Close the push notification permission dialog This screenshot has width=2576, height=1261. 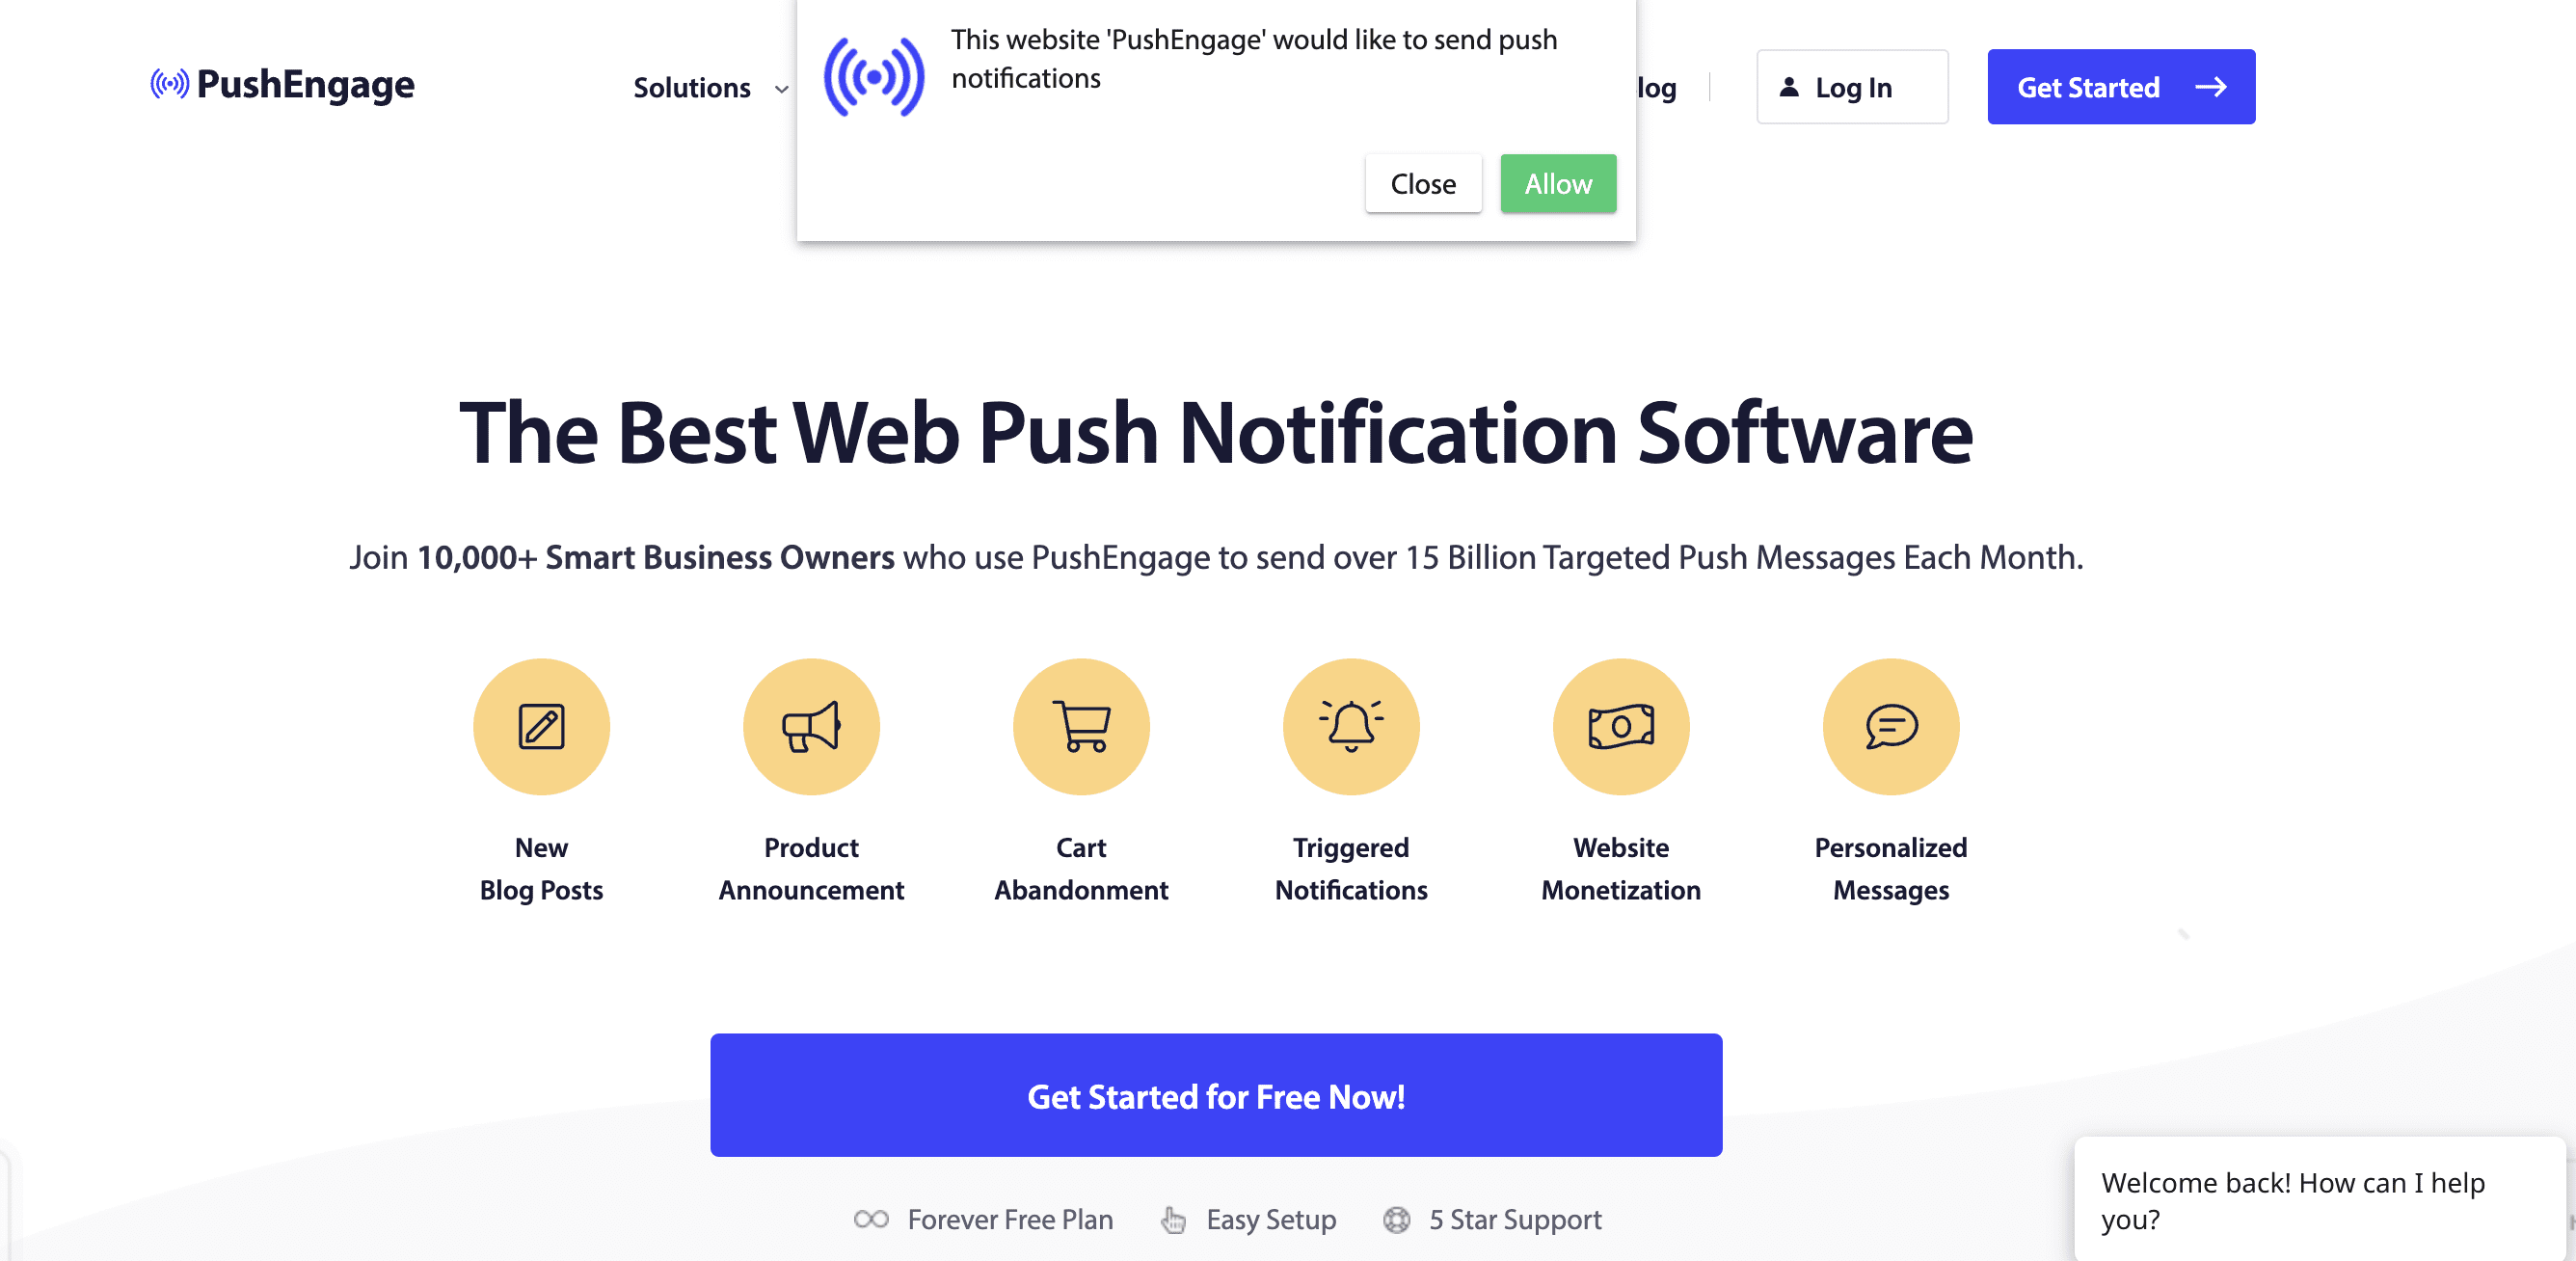coord(1423,182)
